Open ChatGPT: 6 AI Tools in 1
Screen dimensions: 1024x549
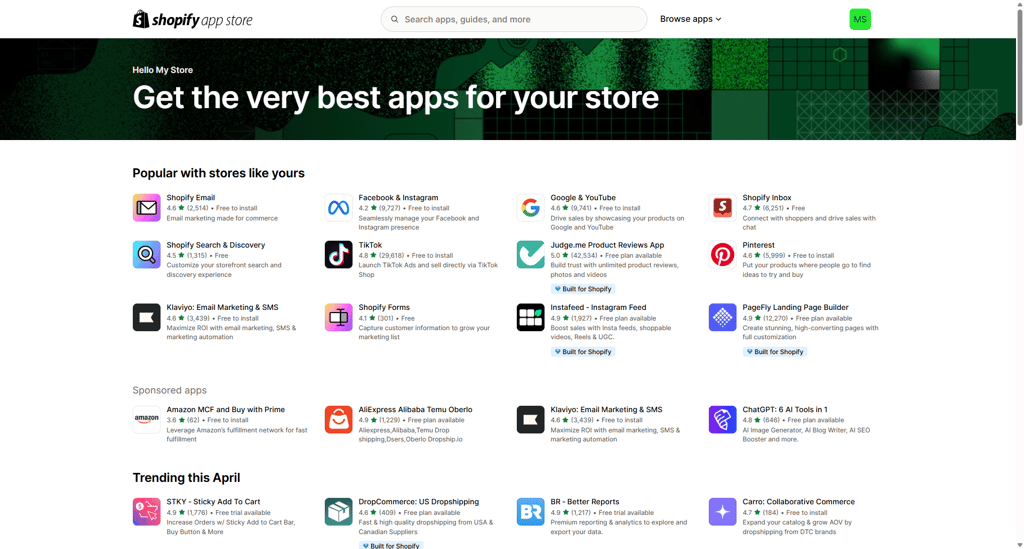[785, 409]
